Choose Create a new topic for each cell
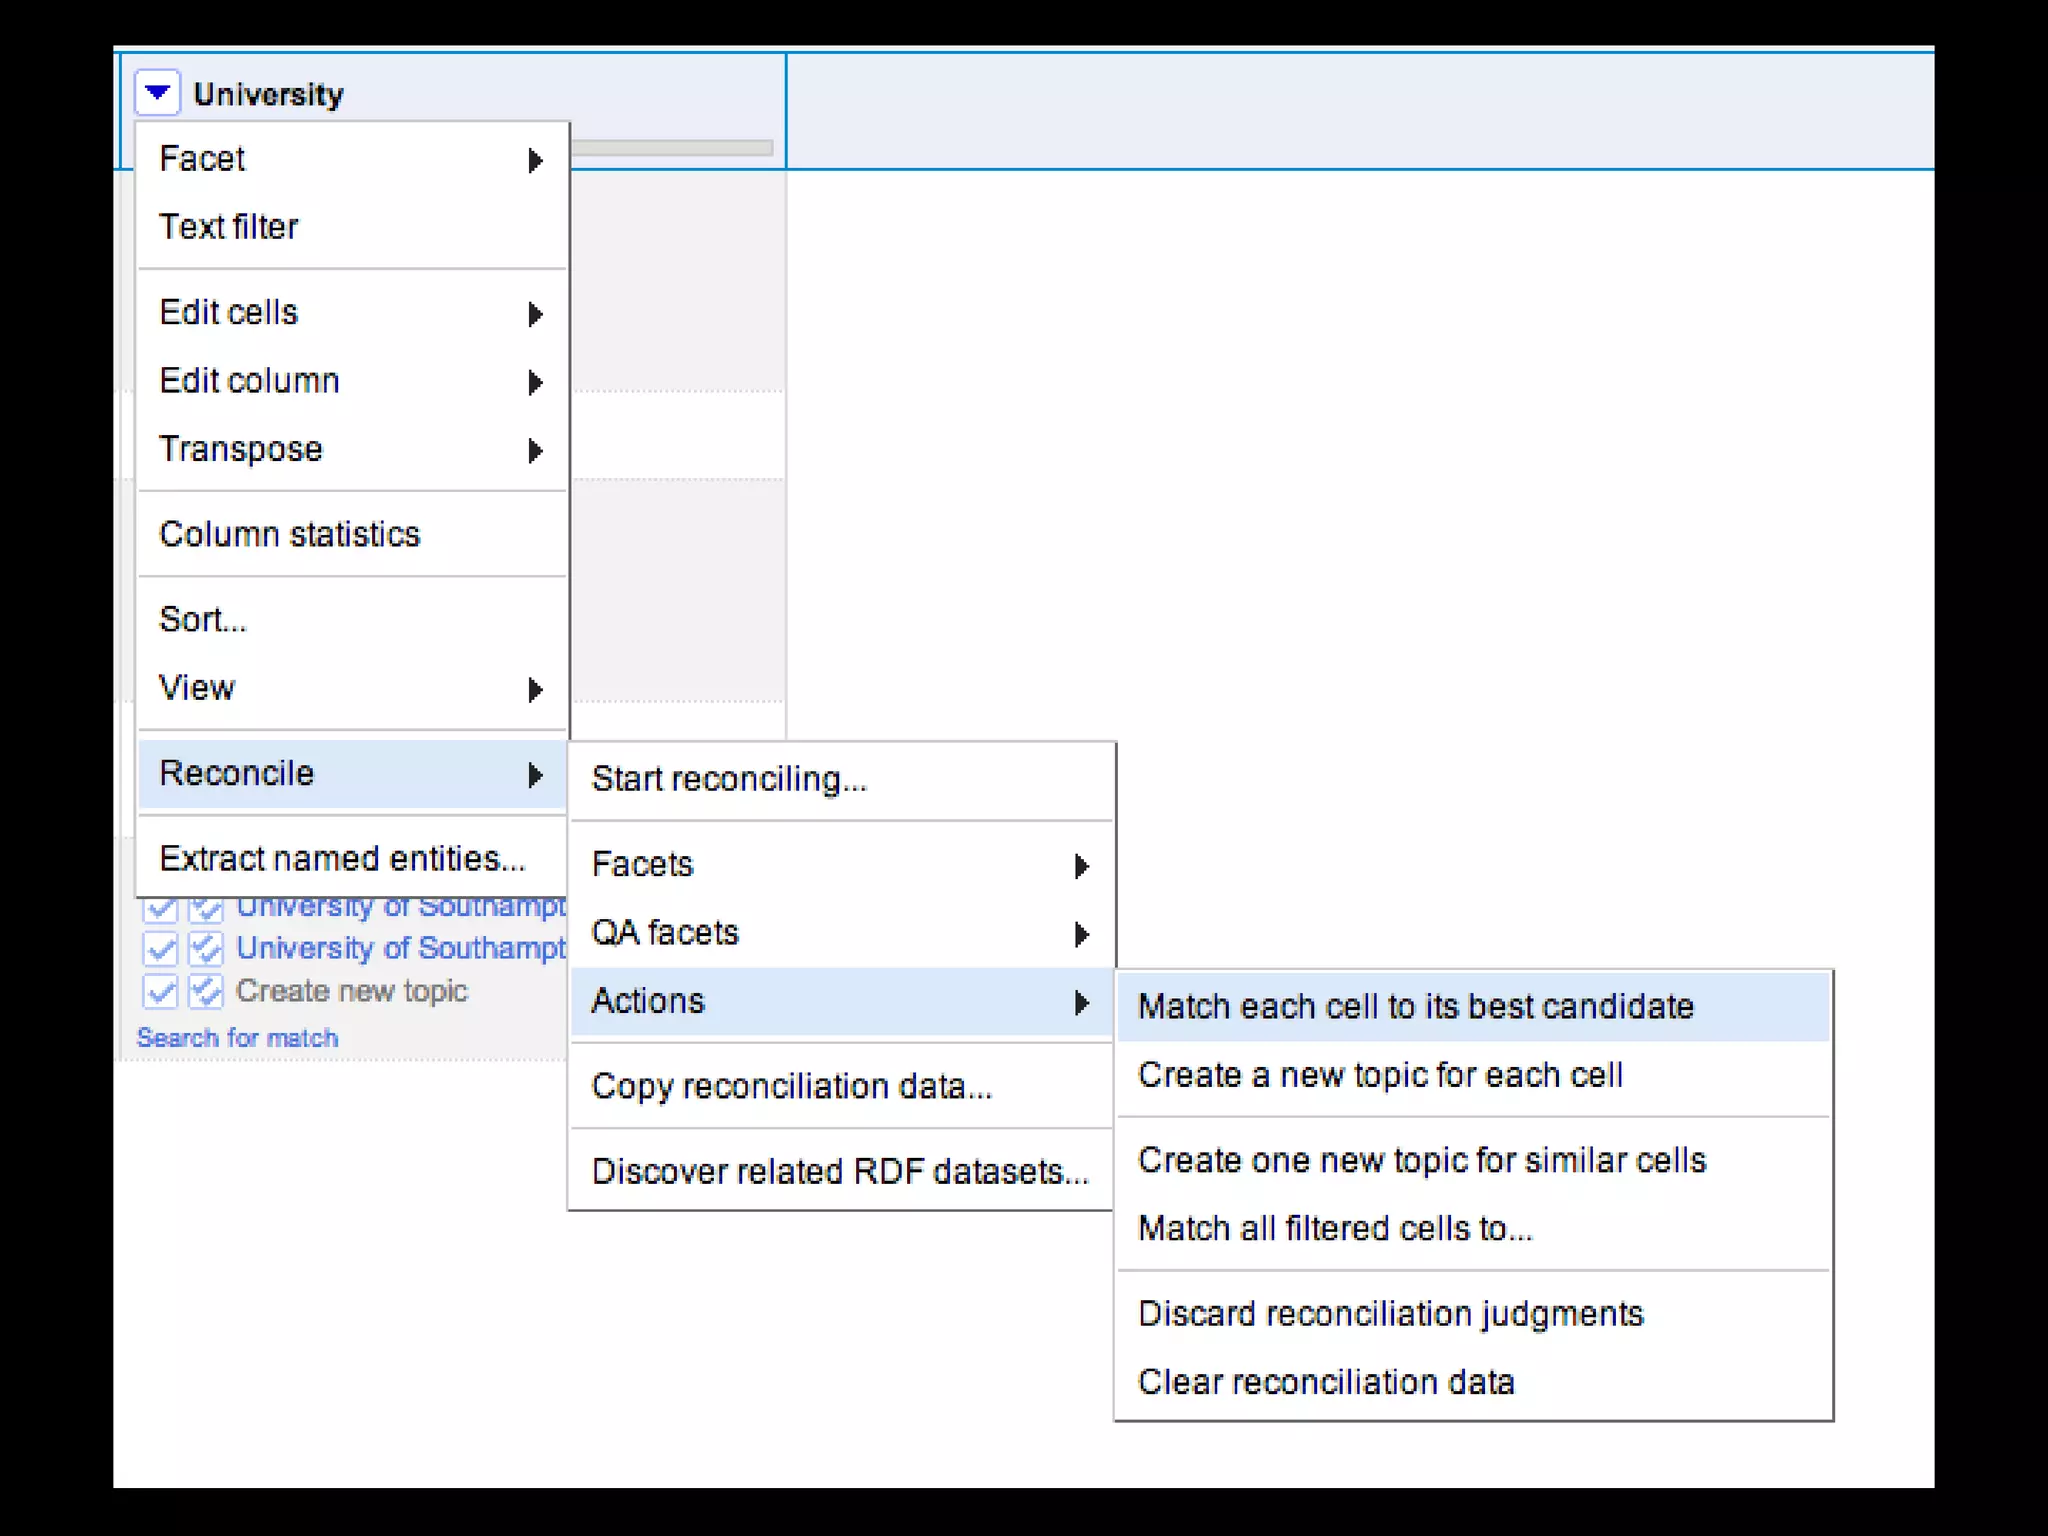The image size is (2048, 1536). tap(1380, 1075)
